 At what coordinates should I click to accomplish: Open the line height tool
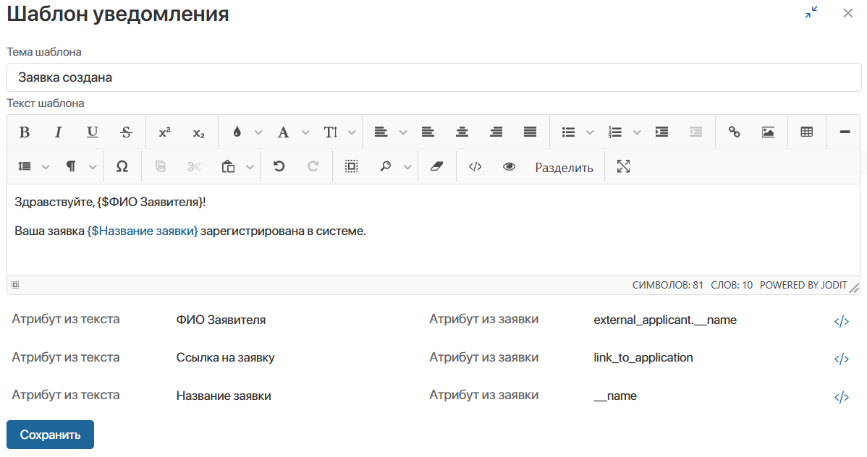click(24, 167)
